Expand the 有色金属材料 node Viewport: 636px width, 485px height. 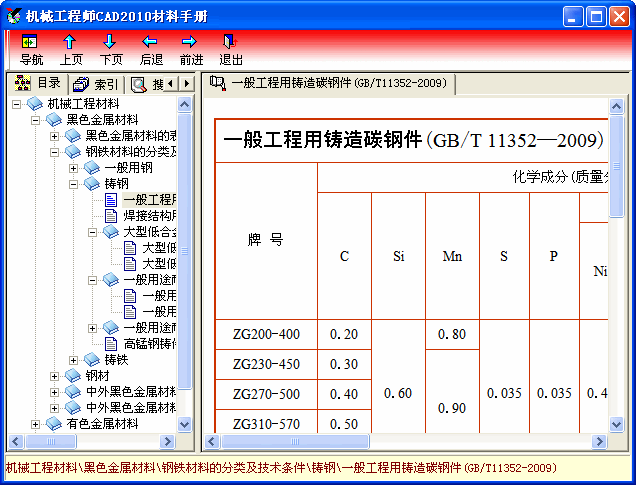[x=35, y=425]
